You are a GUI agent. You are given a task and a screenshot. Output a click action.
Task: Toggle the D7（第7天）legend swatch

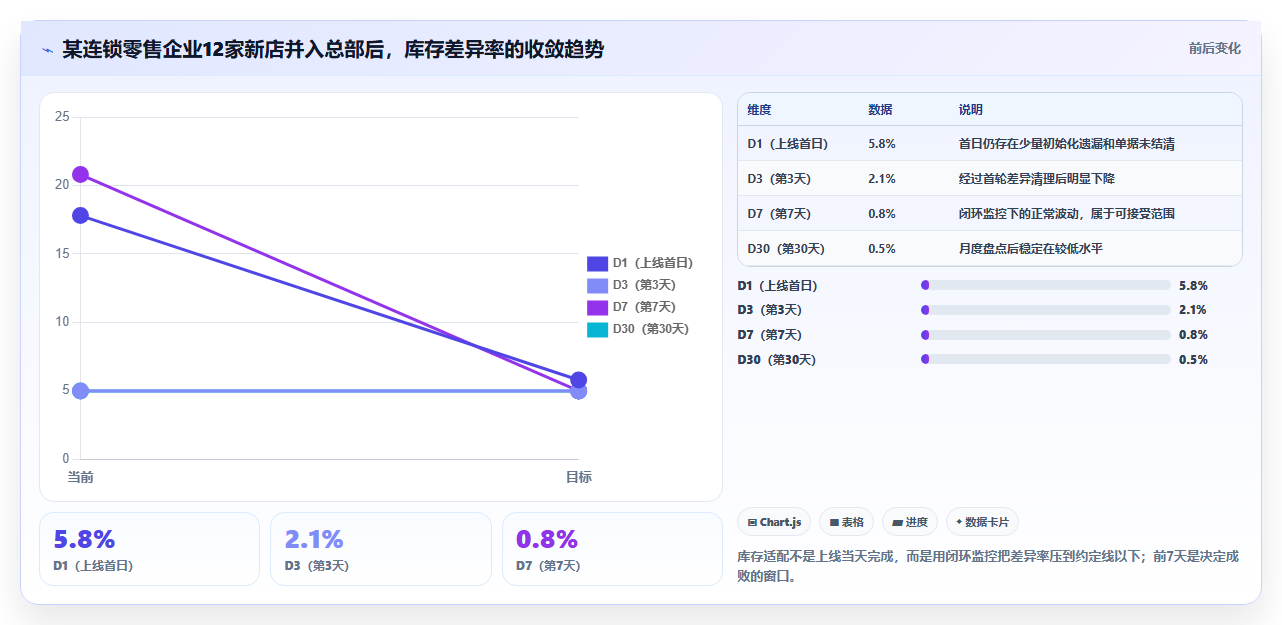click(597, 307)
